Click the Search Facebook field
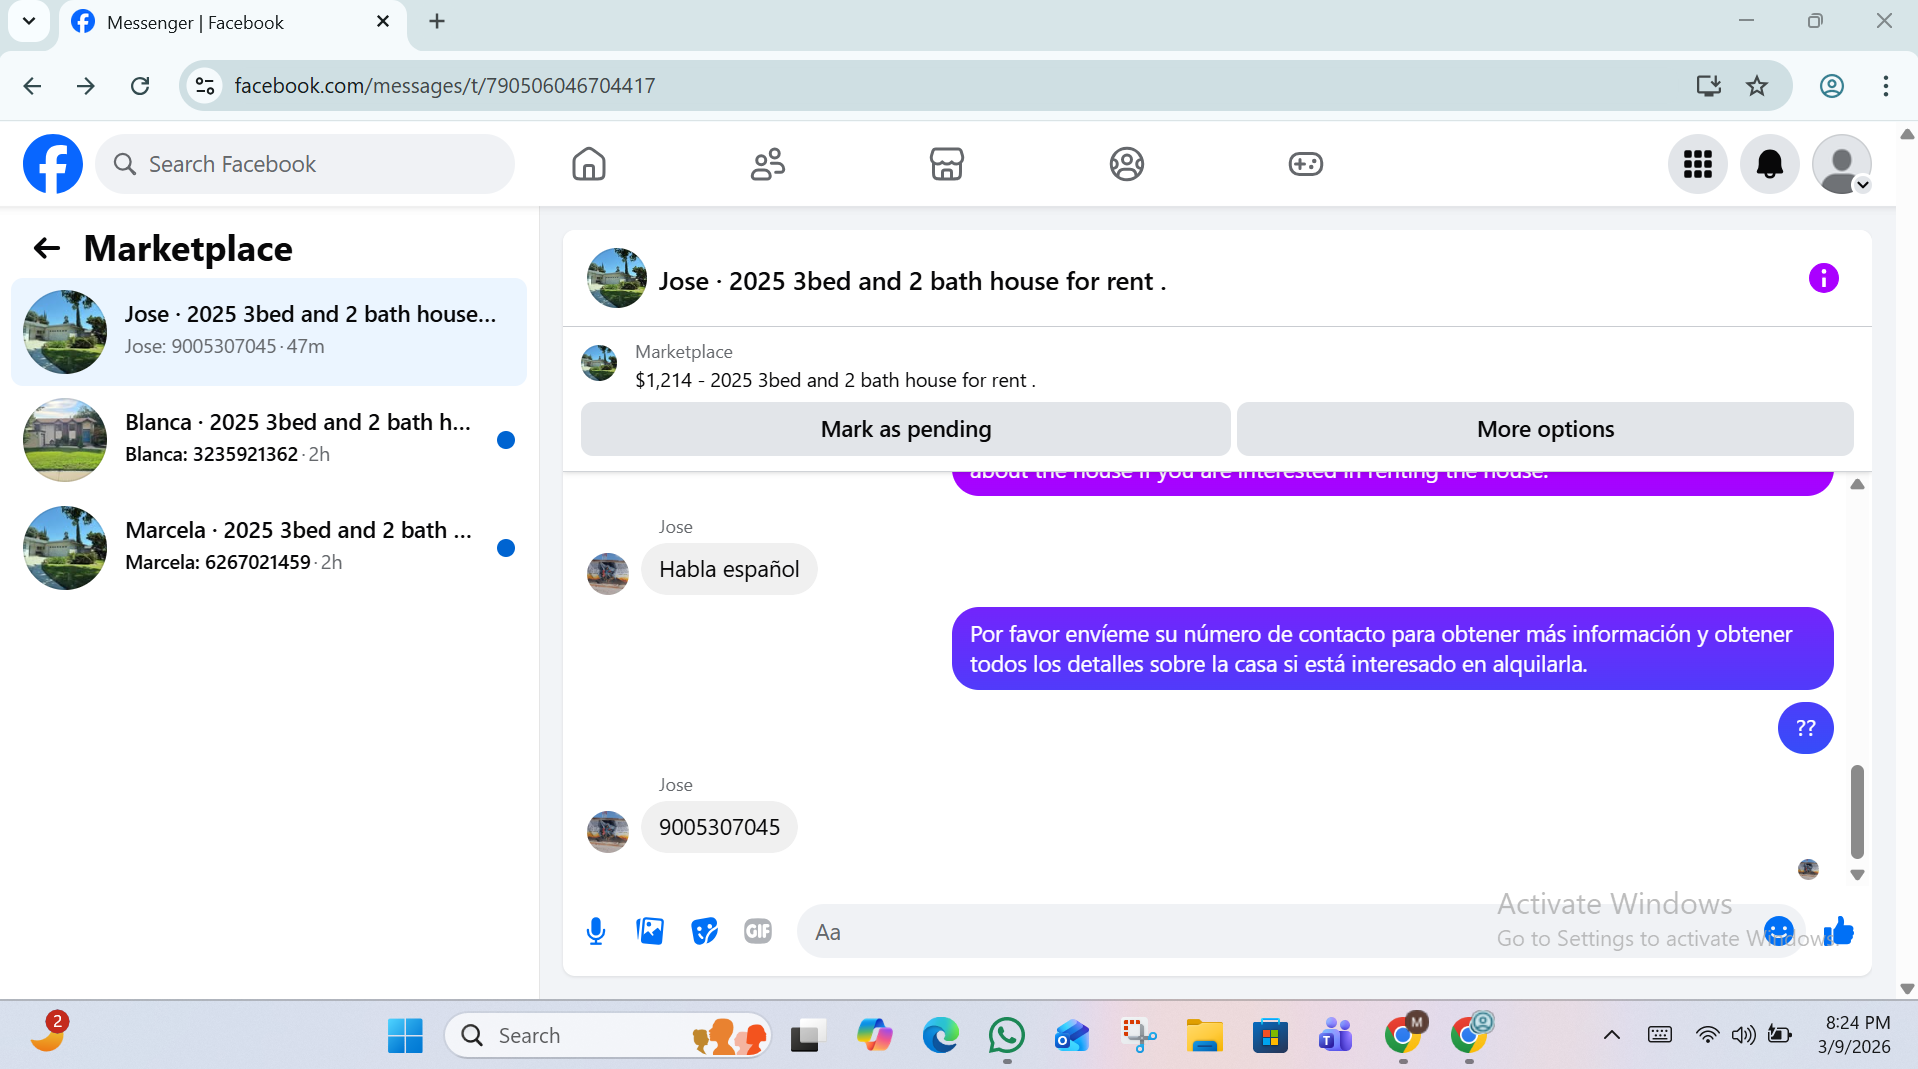 305,164
